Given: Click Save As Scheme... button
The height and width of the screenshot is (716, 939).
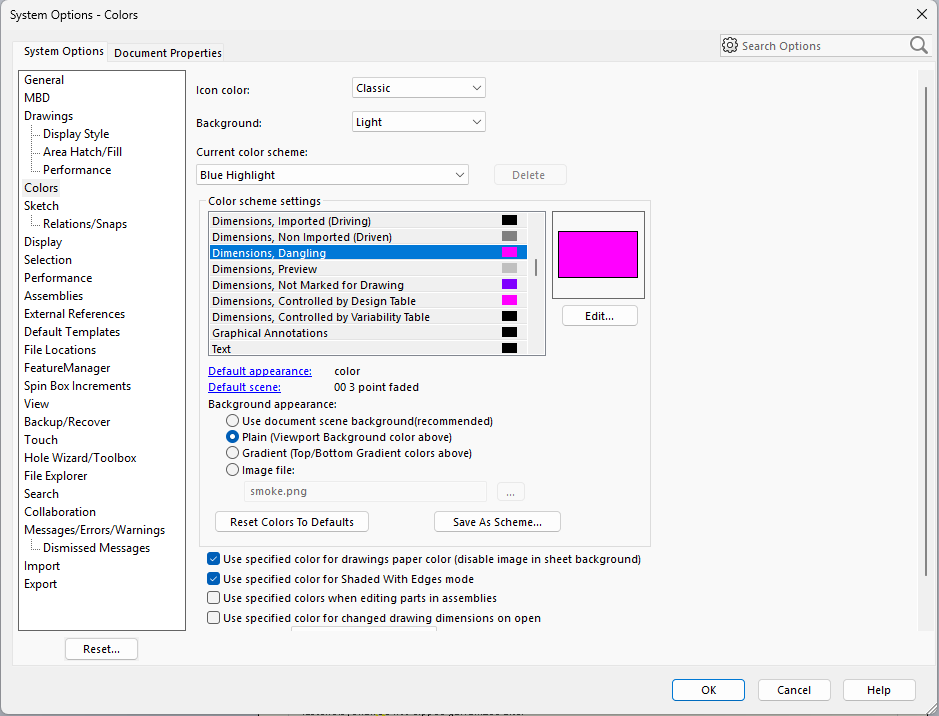Looking at the screenshot, I should [x=497, y=522].
